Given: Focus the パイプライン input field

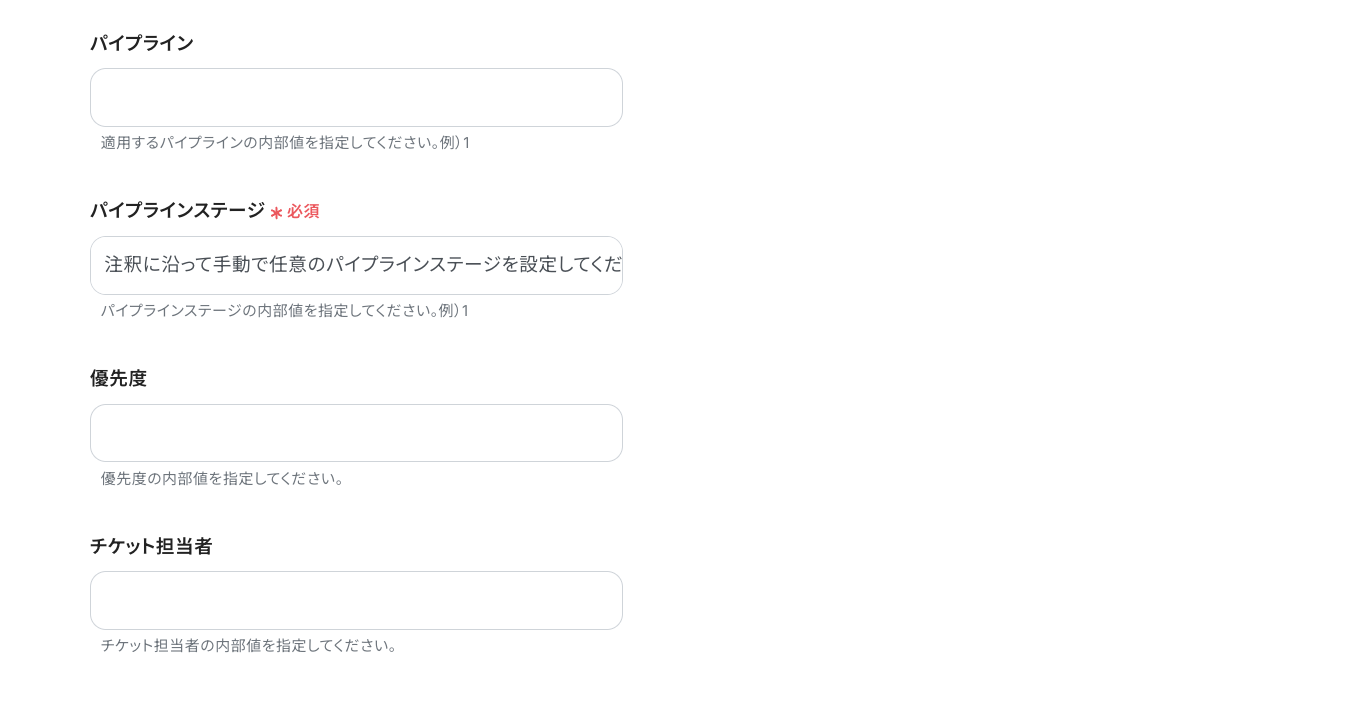Looking at the screenshot, I should [356, 98].
